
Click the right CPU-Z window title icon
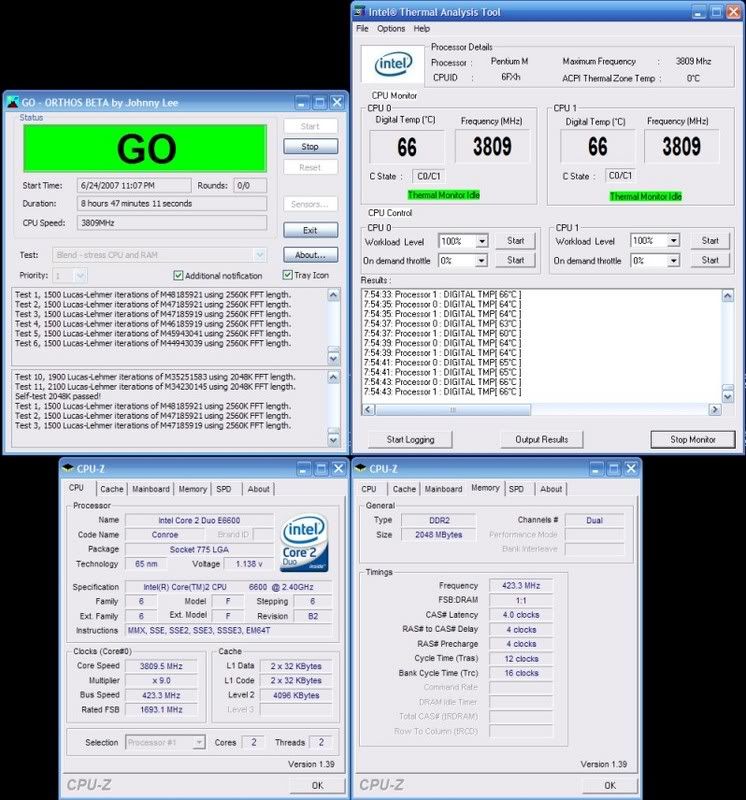(x=360, y=468)
